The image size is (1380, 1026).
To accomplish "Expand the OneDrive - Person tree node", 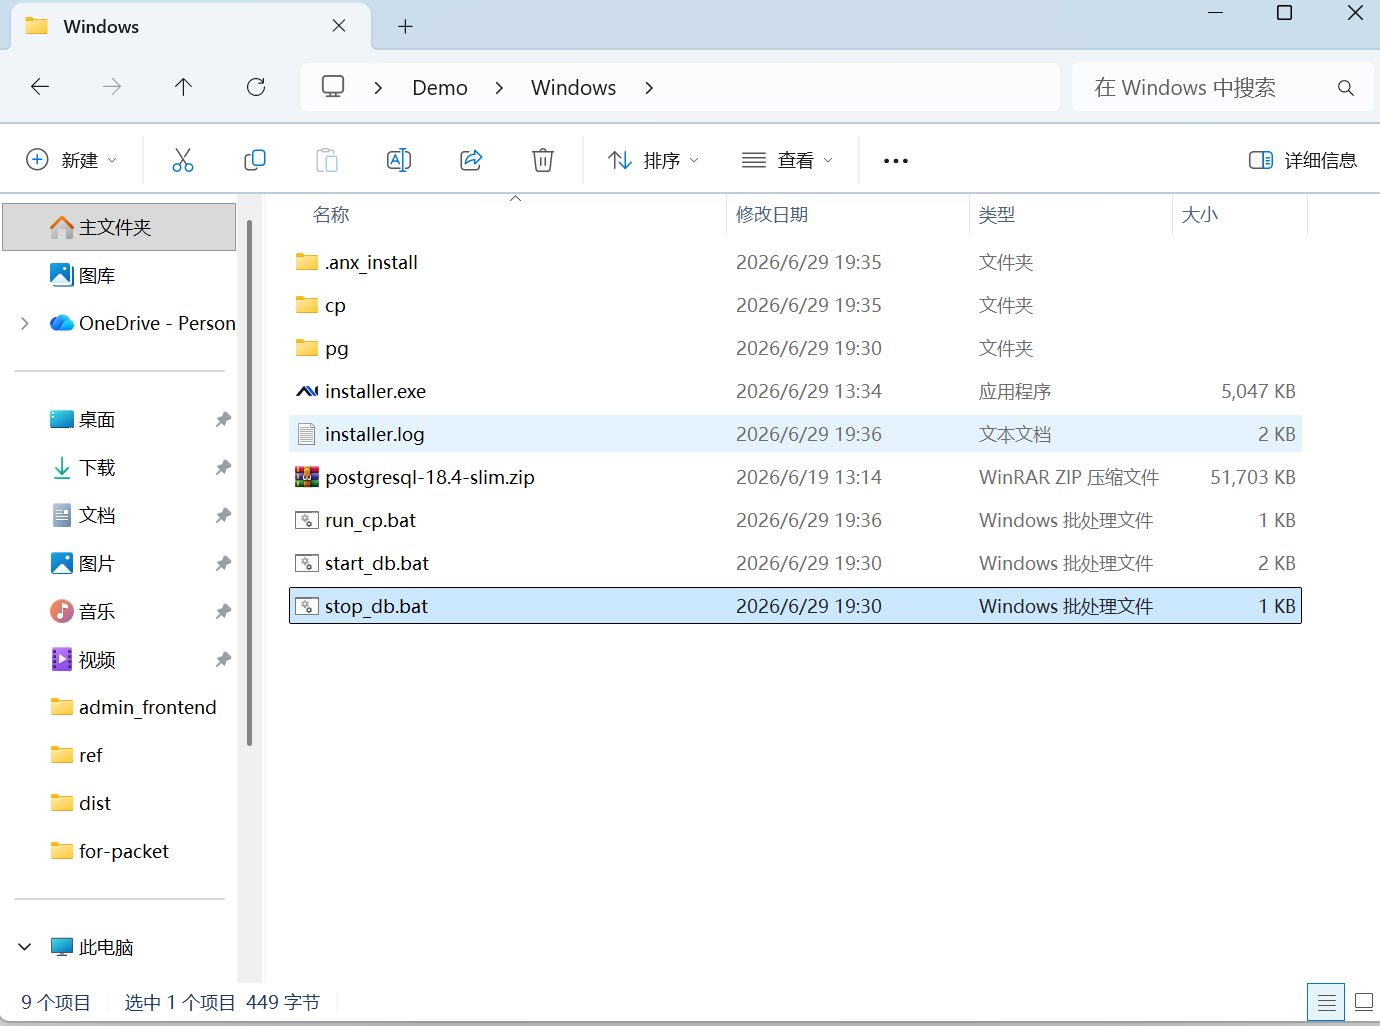I will pyautogui.click(x=25, y=323).
